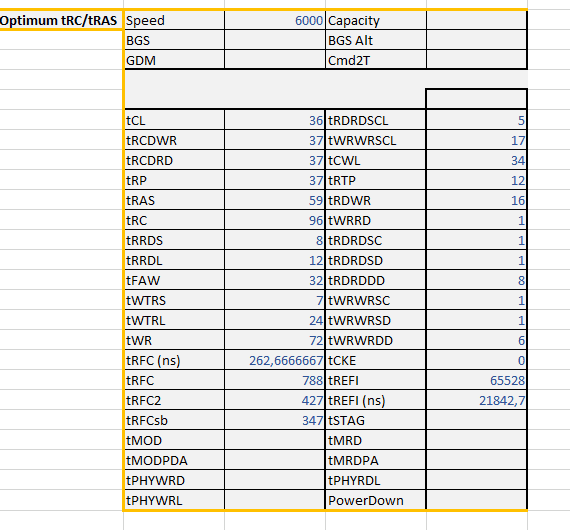Image resolution: width=570 pixels, height=530 pixels.
Task: Select the tREFI value 65528
Action: (x=476, y=380)
